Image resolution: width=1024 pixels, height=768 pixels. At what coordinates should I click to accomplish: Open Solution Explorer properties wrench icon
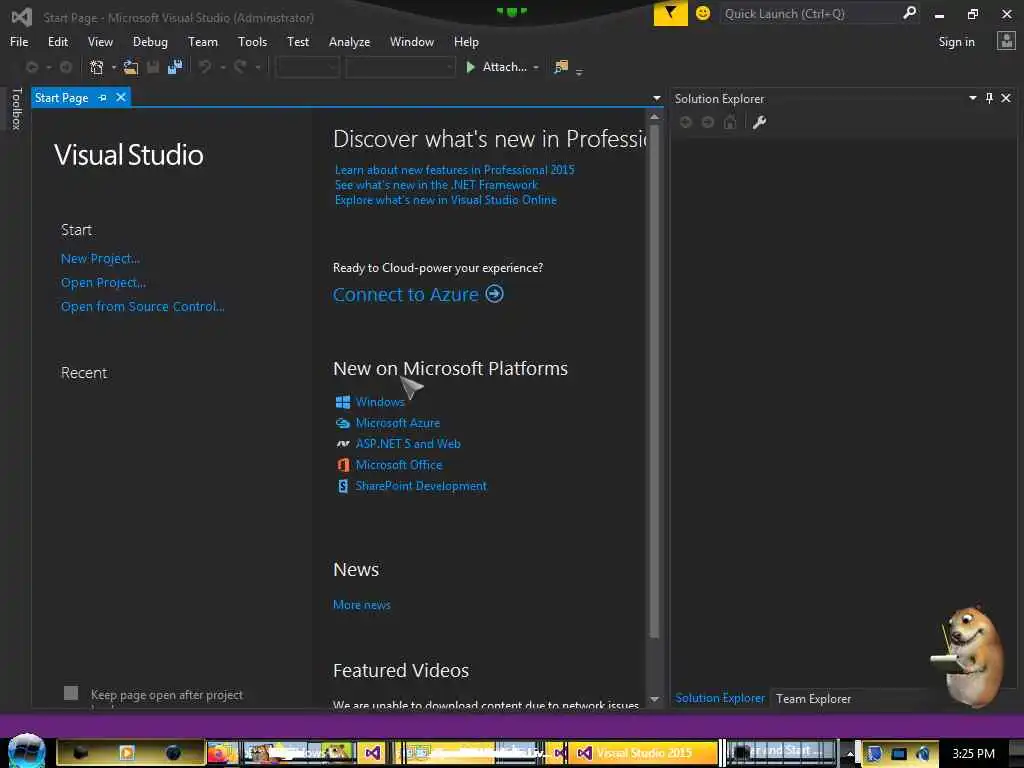(x=759, y=122)
